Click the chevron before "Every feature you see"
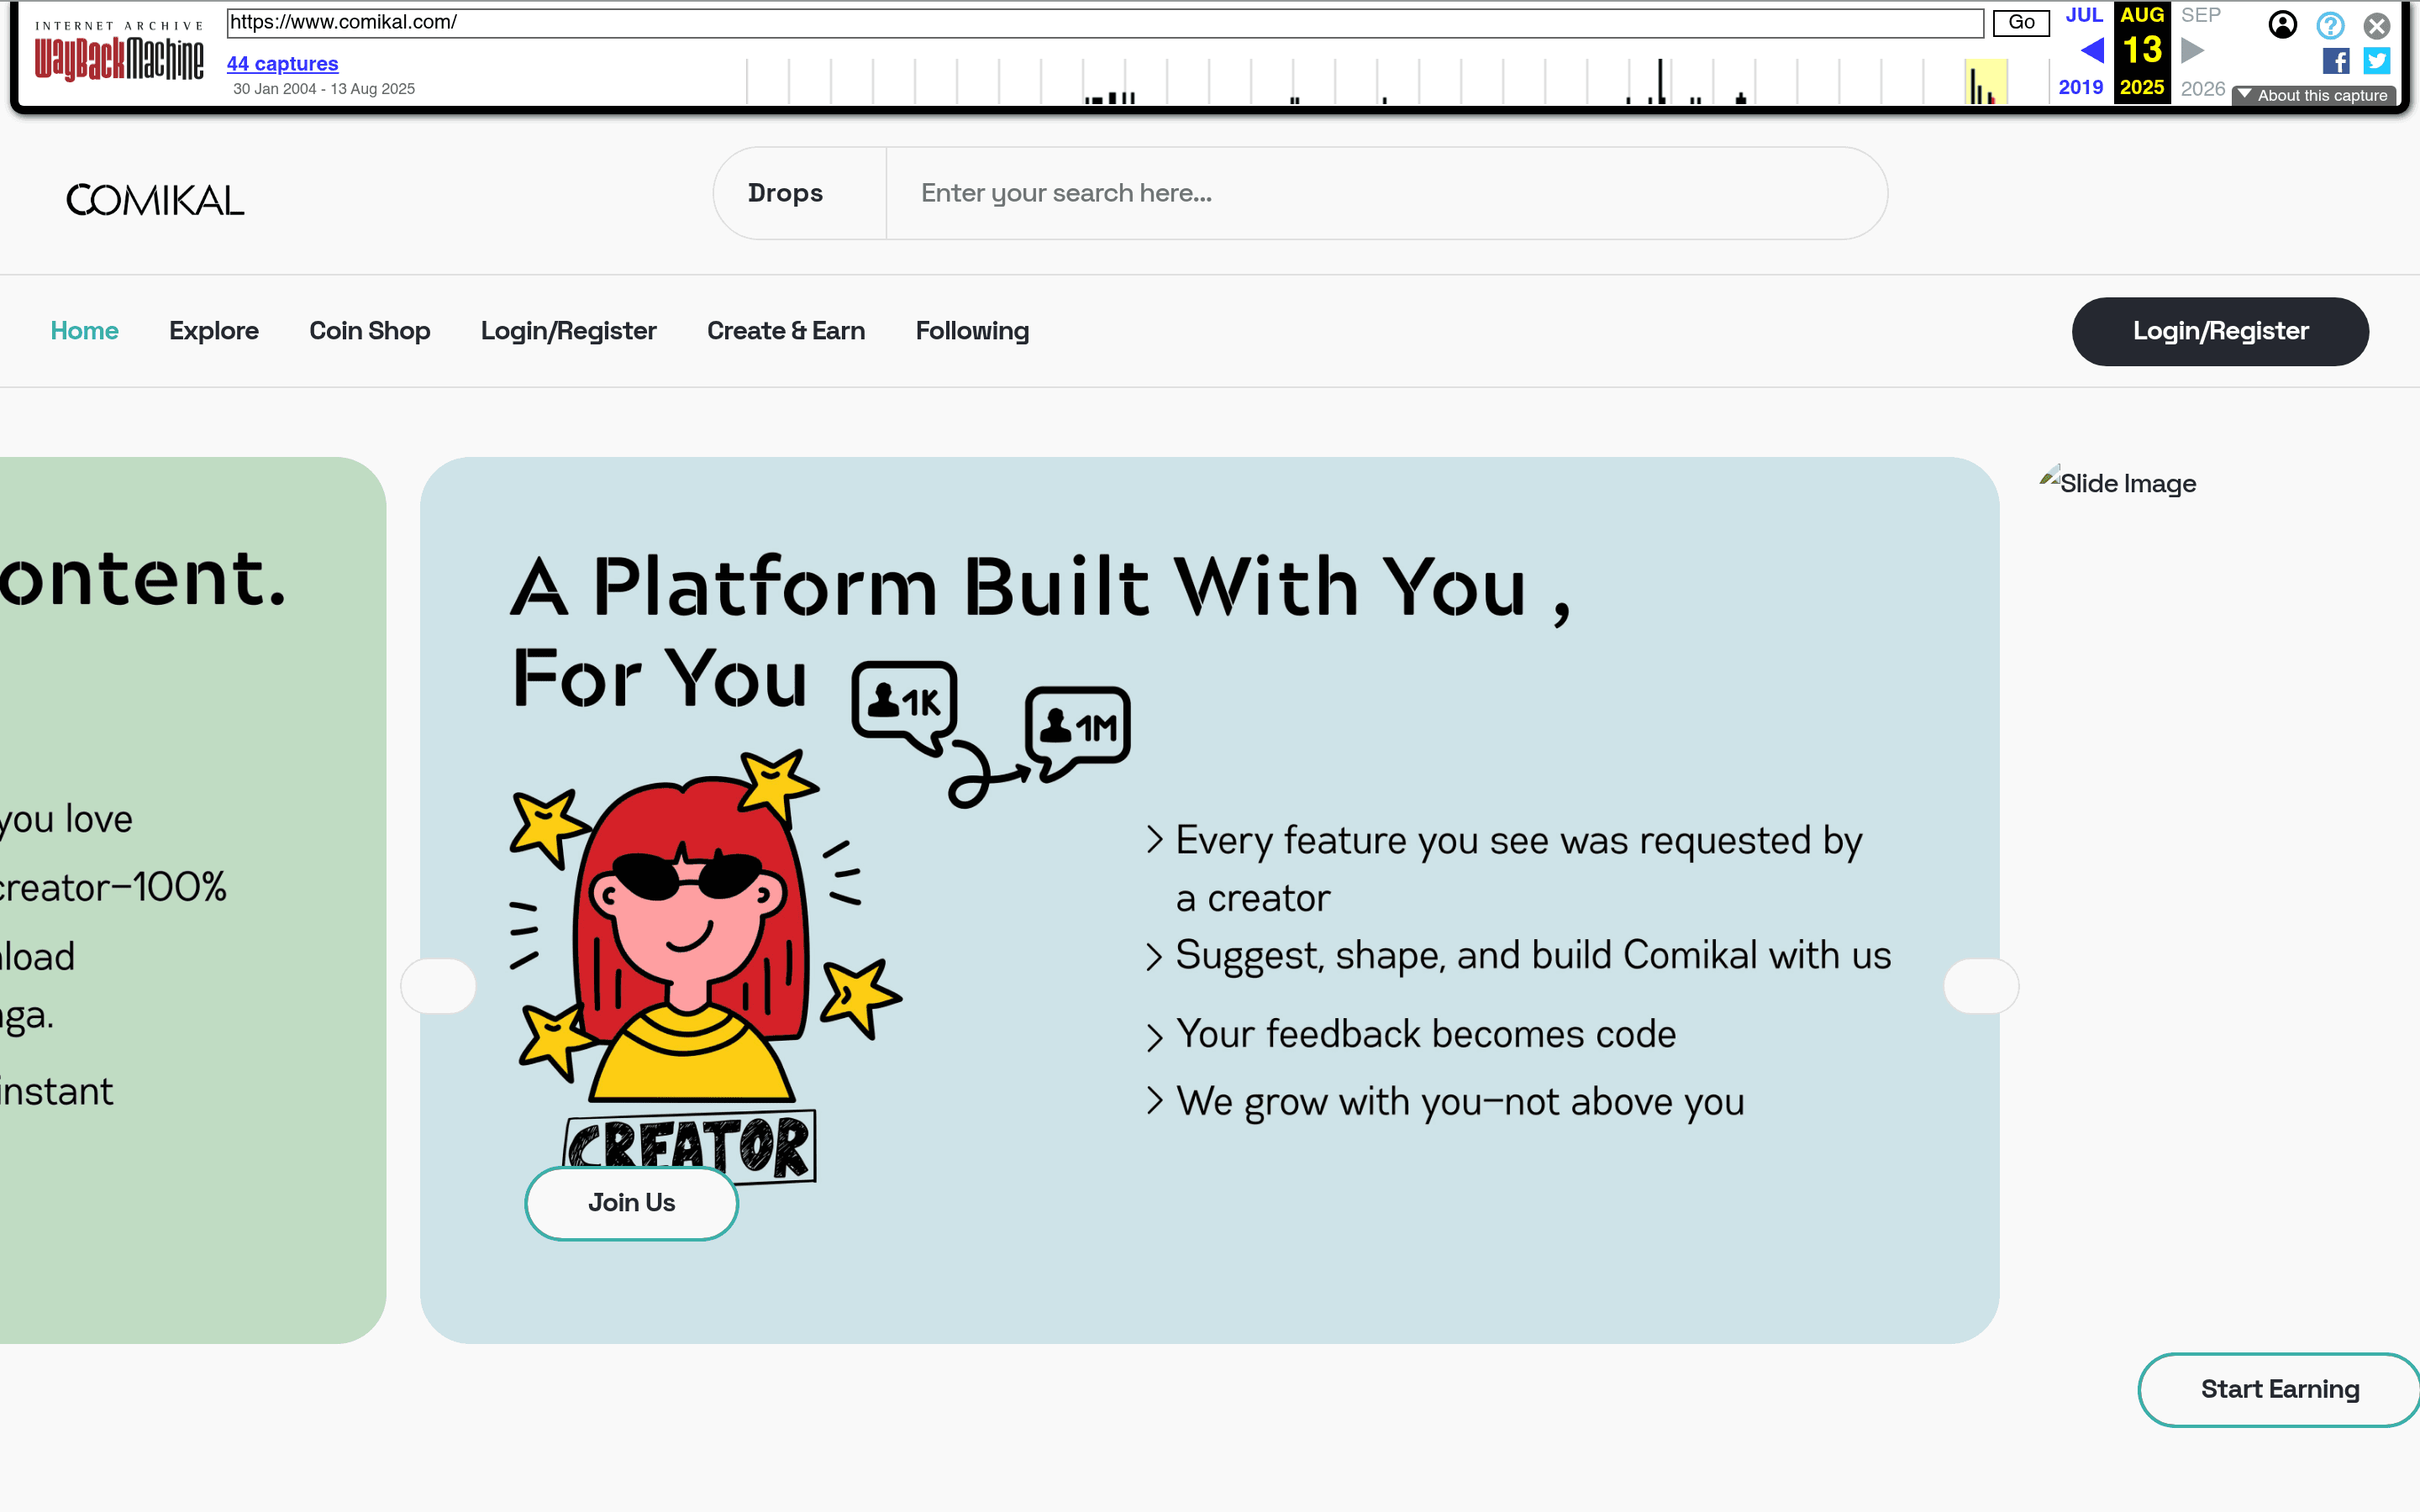The width and height of the screenshot is (2420, 1512). [1154, 839]
